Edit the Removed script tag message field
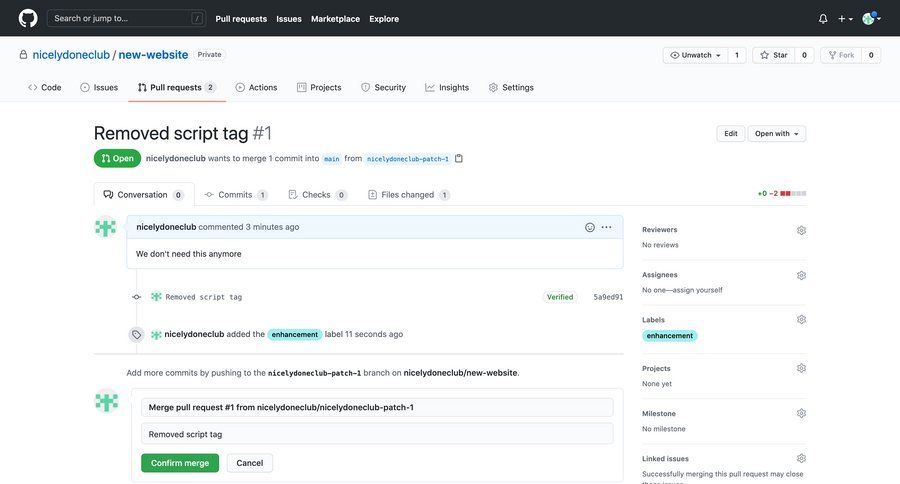The height and width of the screenshot is (484, 900). pos(377,434)
